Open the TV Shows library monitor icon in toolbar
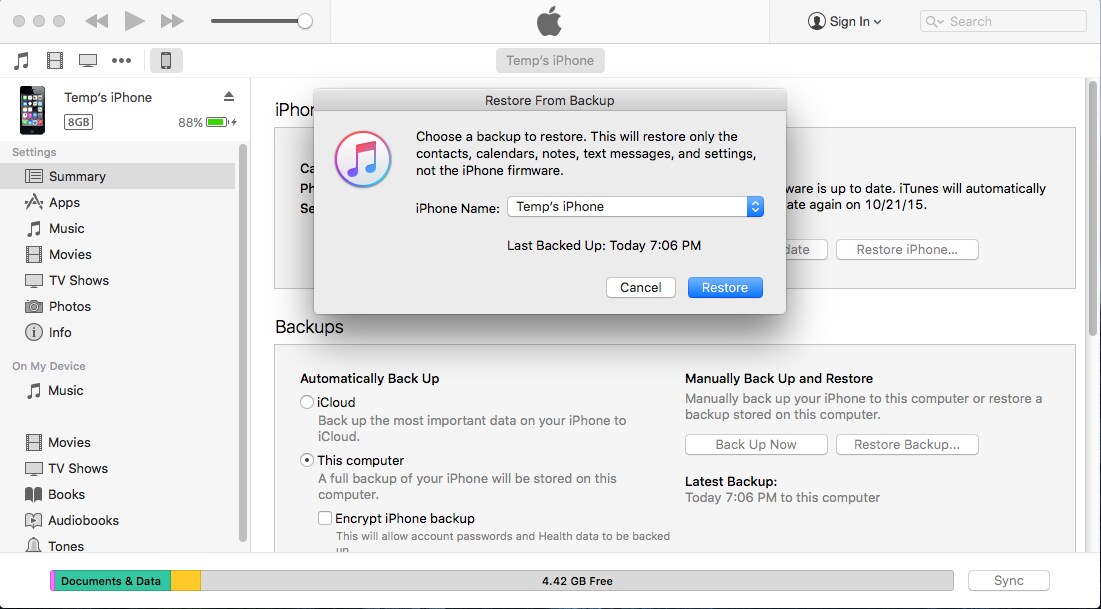Image resolution: width=1101 pixels, height=609 pixels. (x=88, y=60)
